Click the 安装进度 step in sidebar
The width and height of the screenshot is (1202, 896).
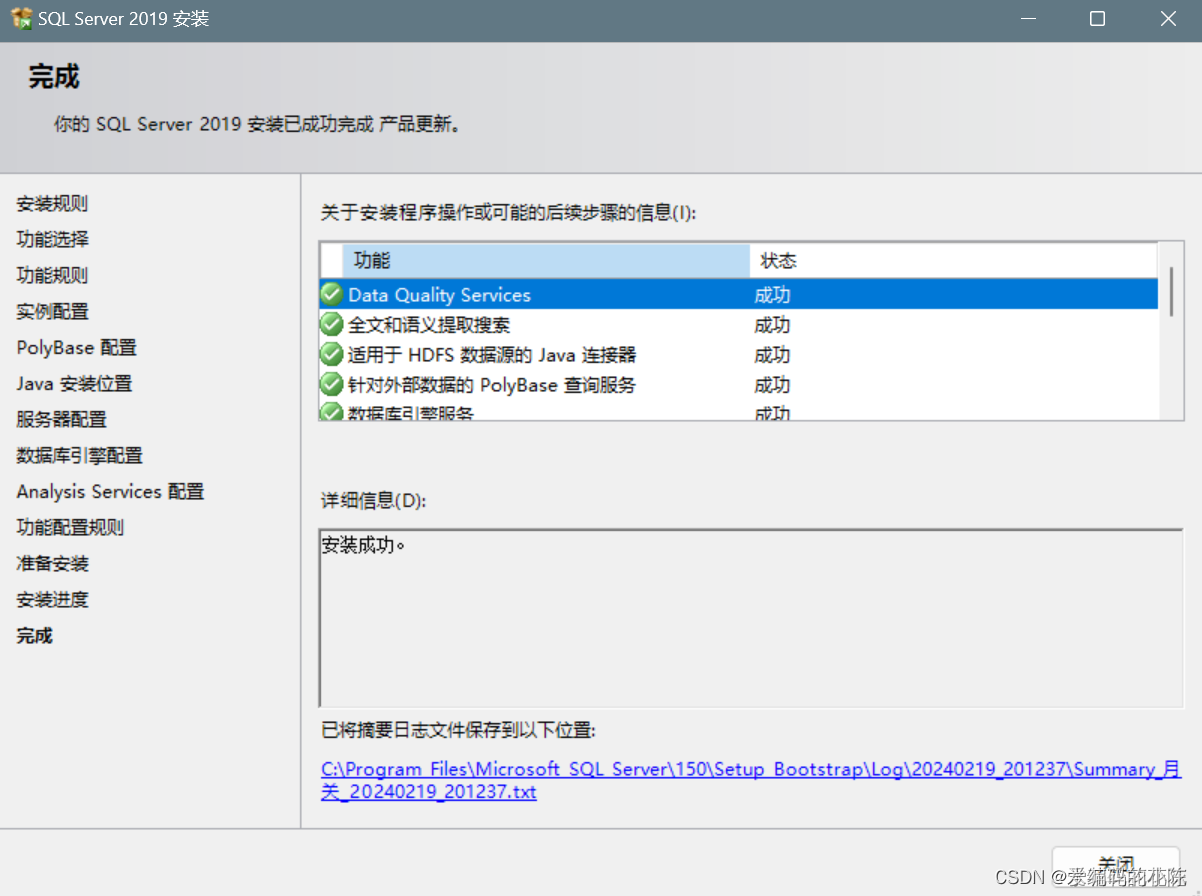[52, 599]
